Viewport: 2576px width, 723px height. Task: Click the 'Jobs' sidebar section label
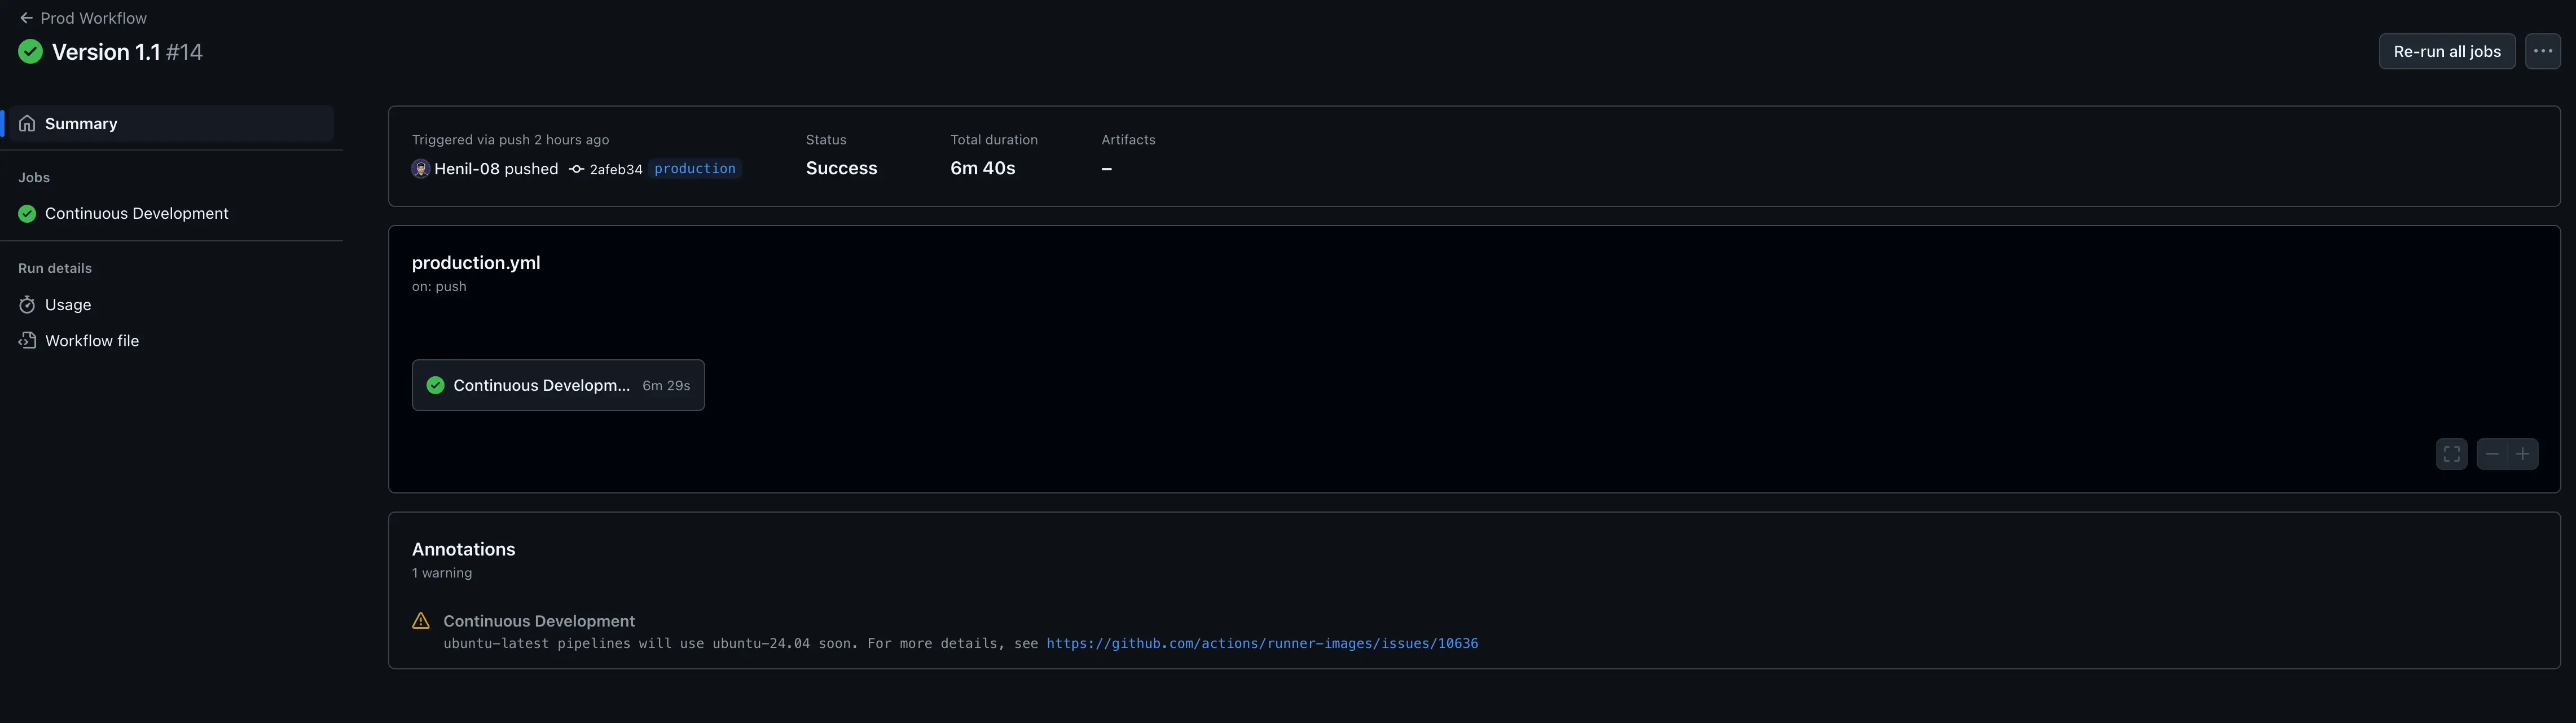tap(34, 178)
